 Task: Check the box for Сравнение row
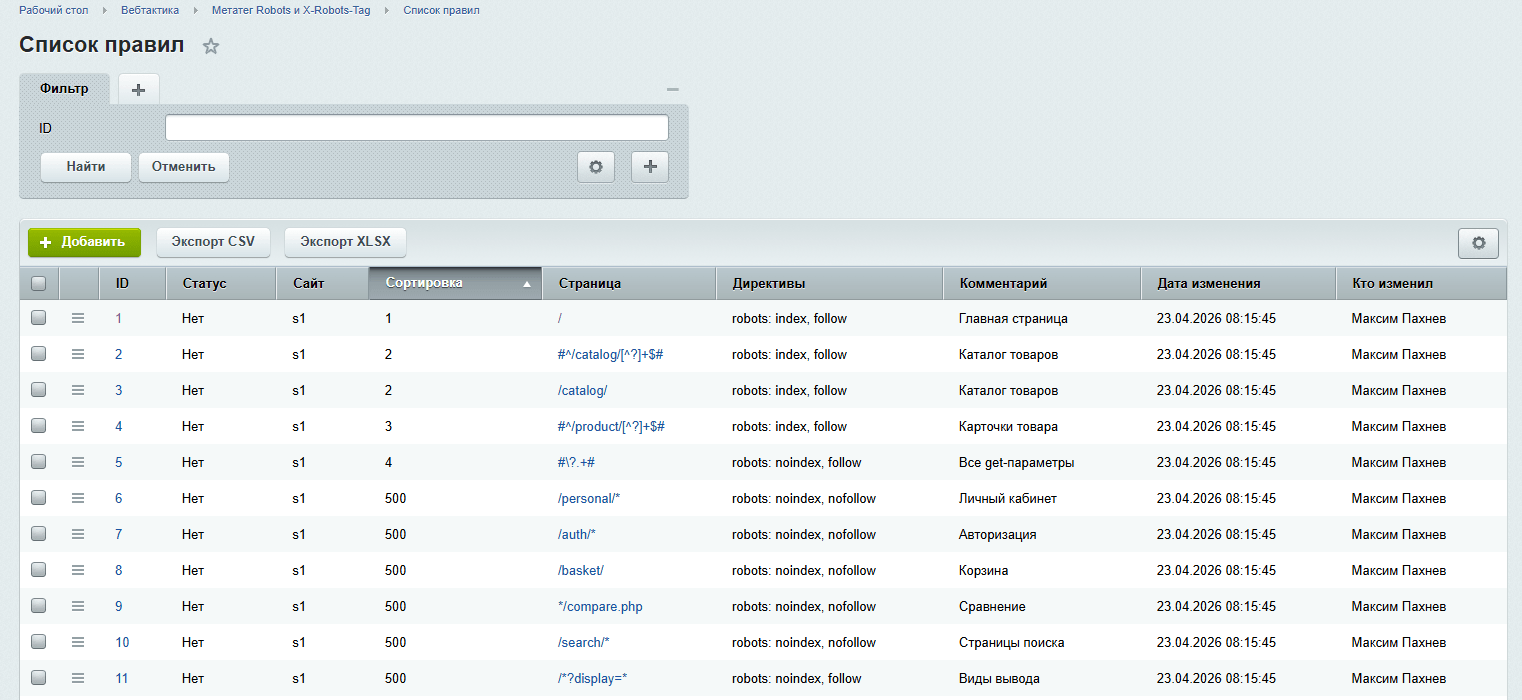tap(39, 606)
